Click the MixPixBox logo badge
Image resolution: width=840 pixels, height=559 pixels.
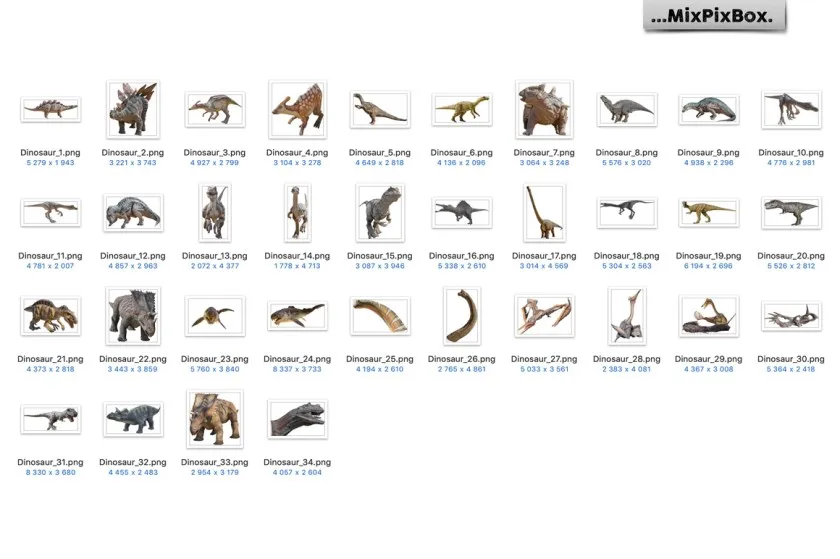(x=715, y=17)
